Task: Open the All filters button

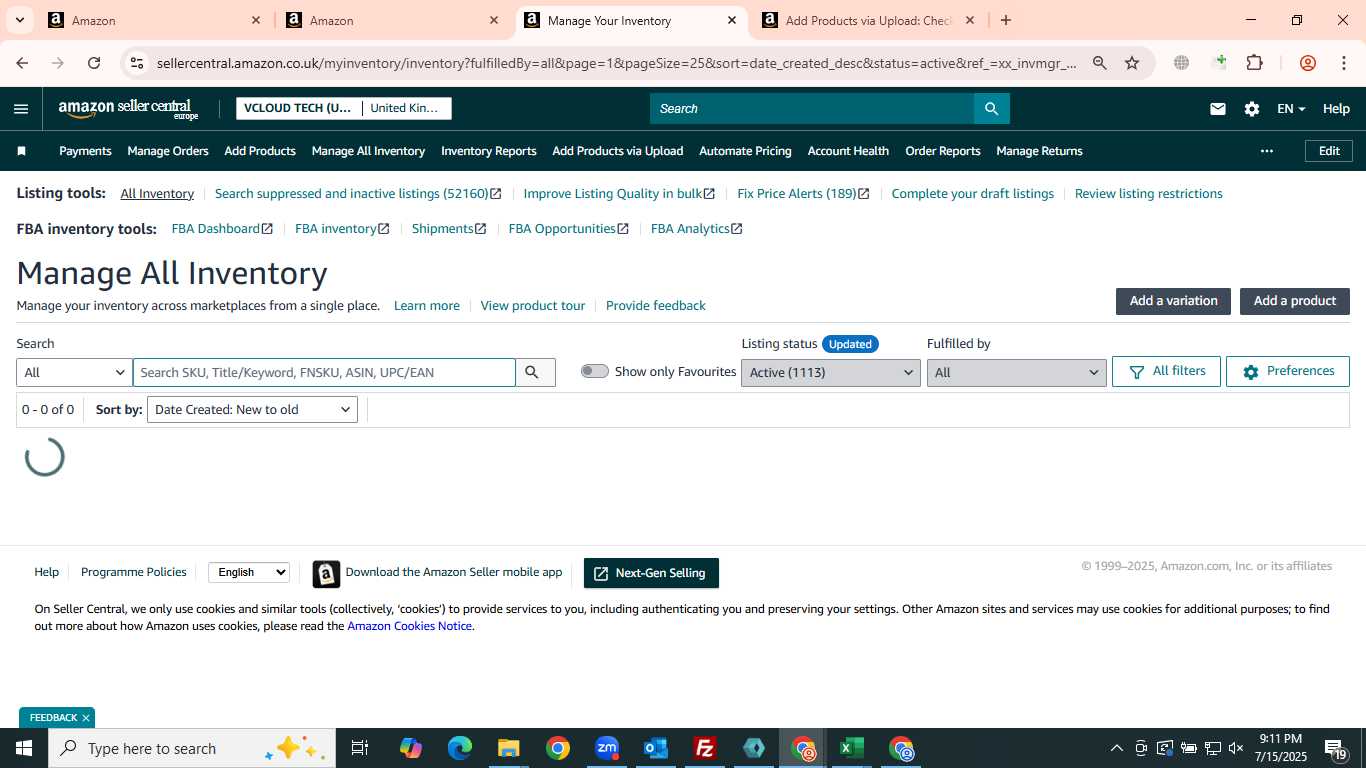Action: click(1166, 371)
